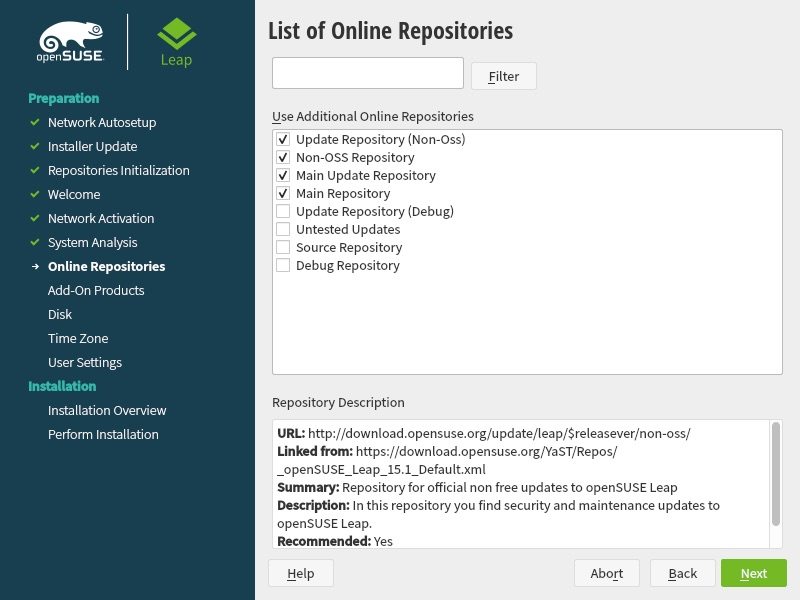Click the Filter button
The image size is (800, 600).
tap(504, 76)
